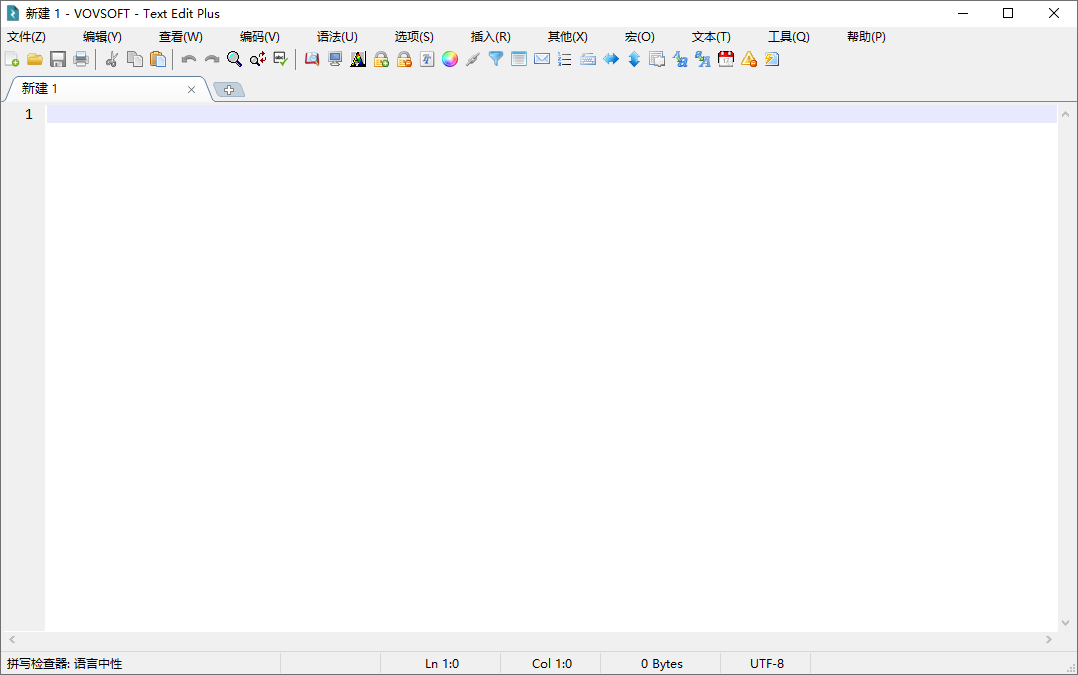
Task: Create a new document
Action: pyautogui.click(x=12, y=59)
